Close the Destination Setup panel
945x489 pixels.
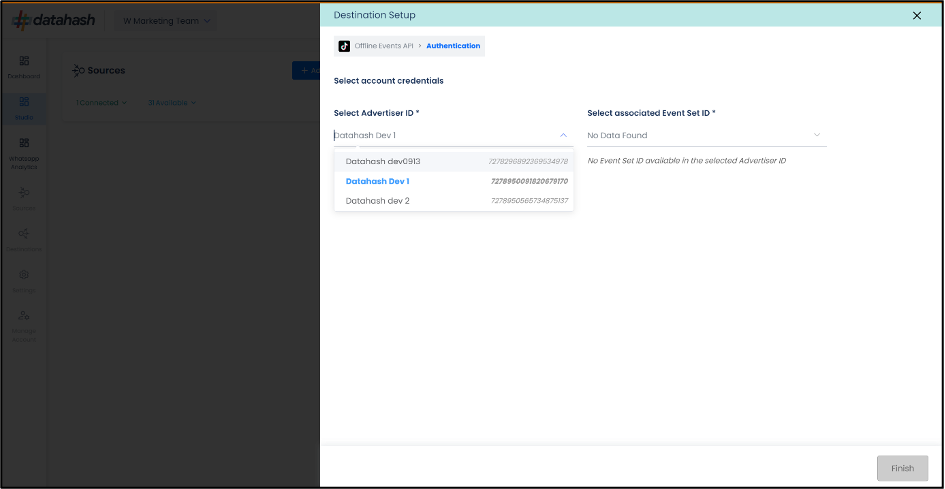click(x=917, y=16)
